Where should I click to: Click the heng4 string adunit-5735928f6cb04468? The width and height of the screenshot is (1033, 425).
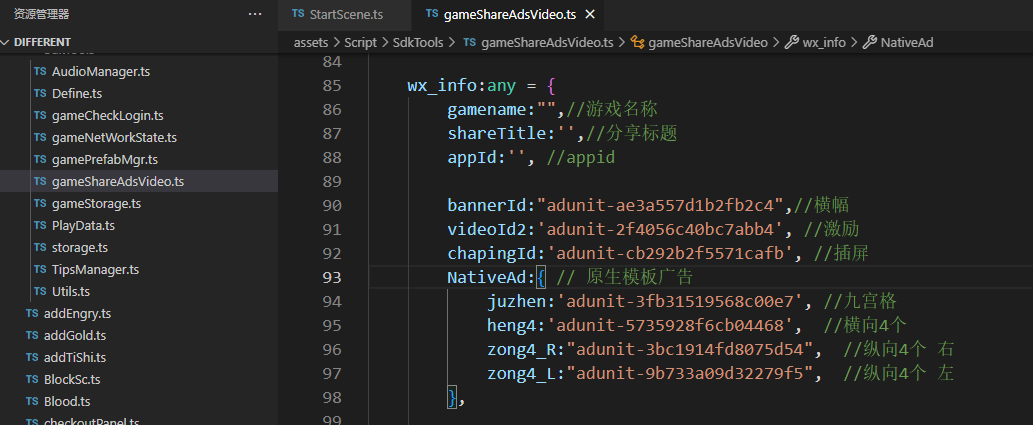[x=673, y=326]
